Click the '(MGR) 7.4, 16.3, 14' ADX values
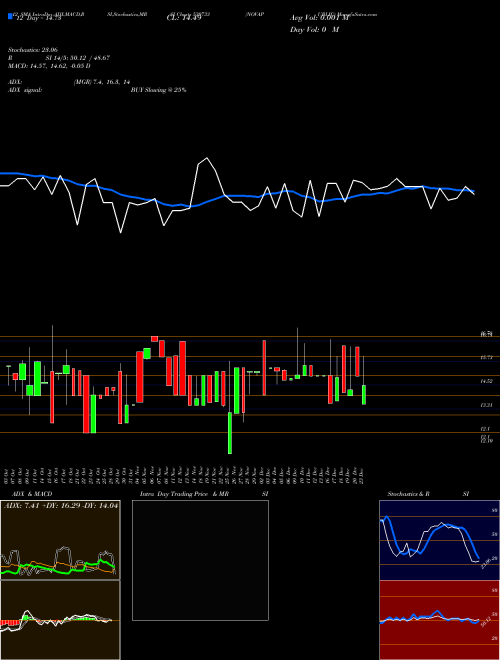The width and height of the screenshot is (500, 660). click(101, 83)
